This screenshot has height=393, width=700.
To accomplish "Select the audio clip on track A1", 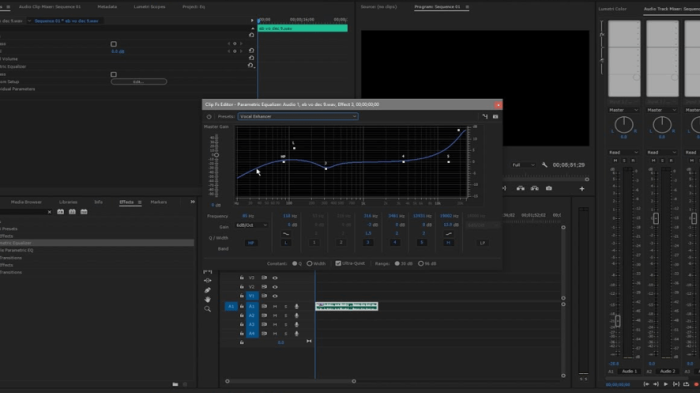I will click(346, 306).
